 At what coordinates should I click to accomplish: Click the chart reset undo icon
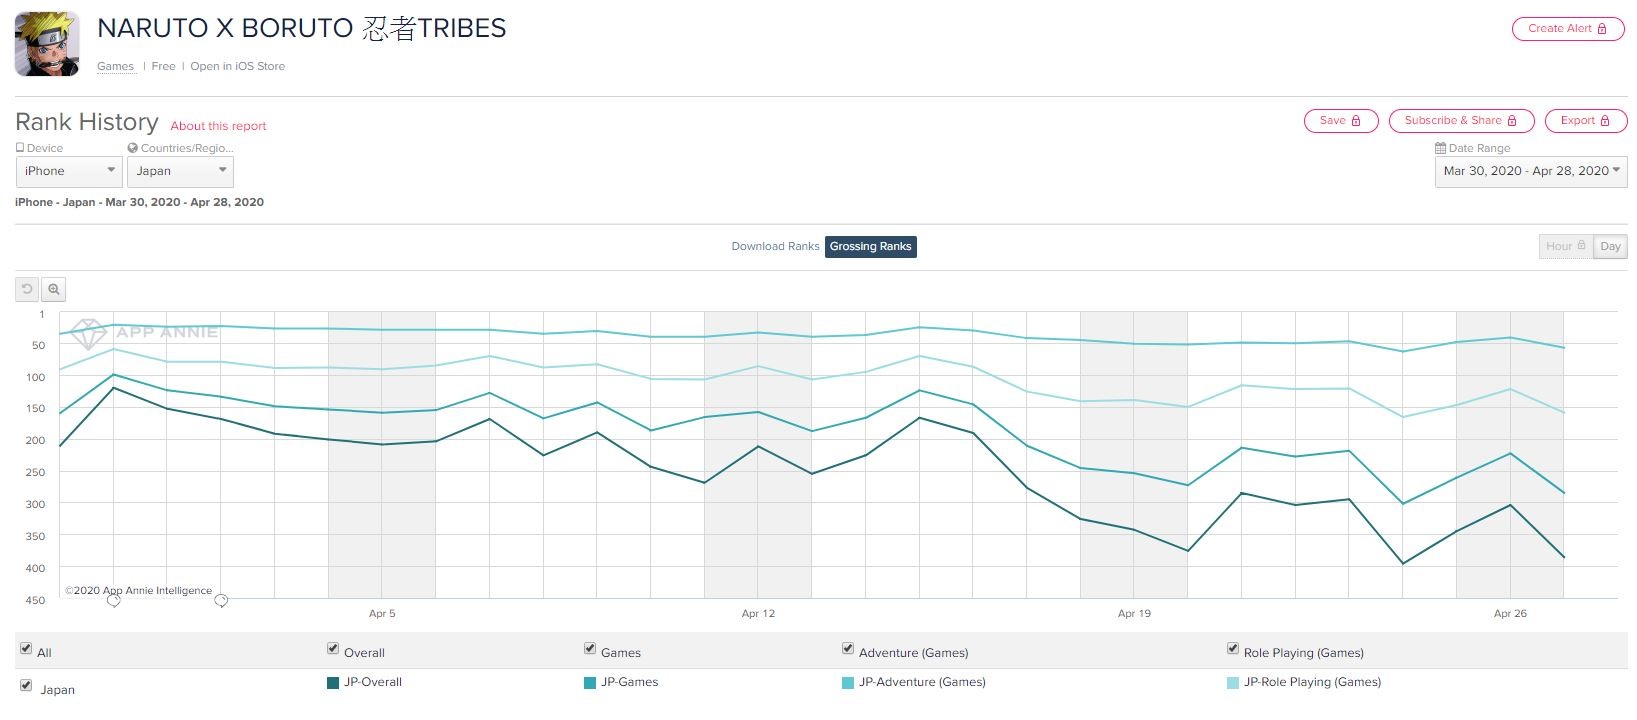coord(27,289)
